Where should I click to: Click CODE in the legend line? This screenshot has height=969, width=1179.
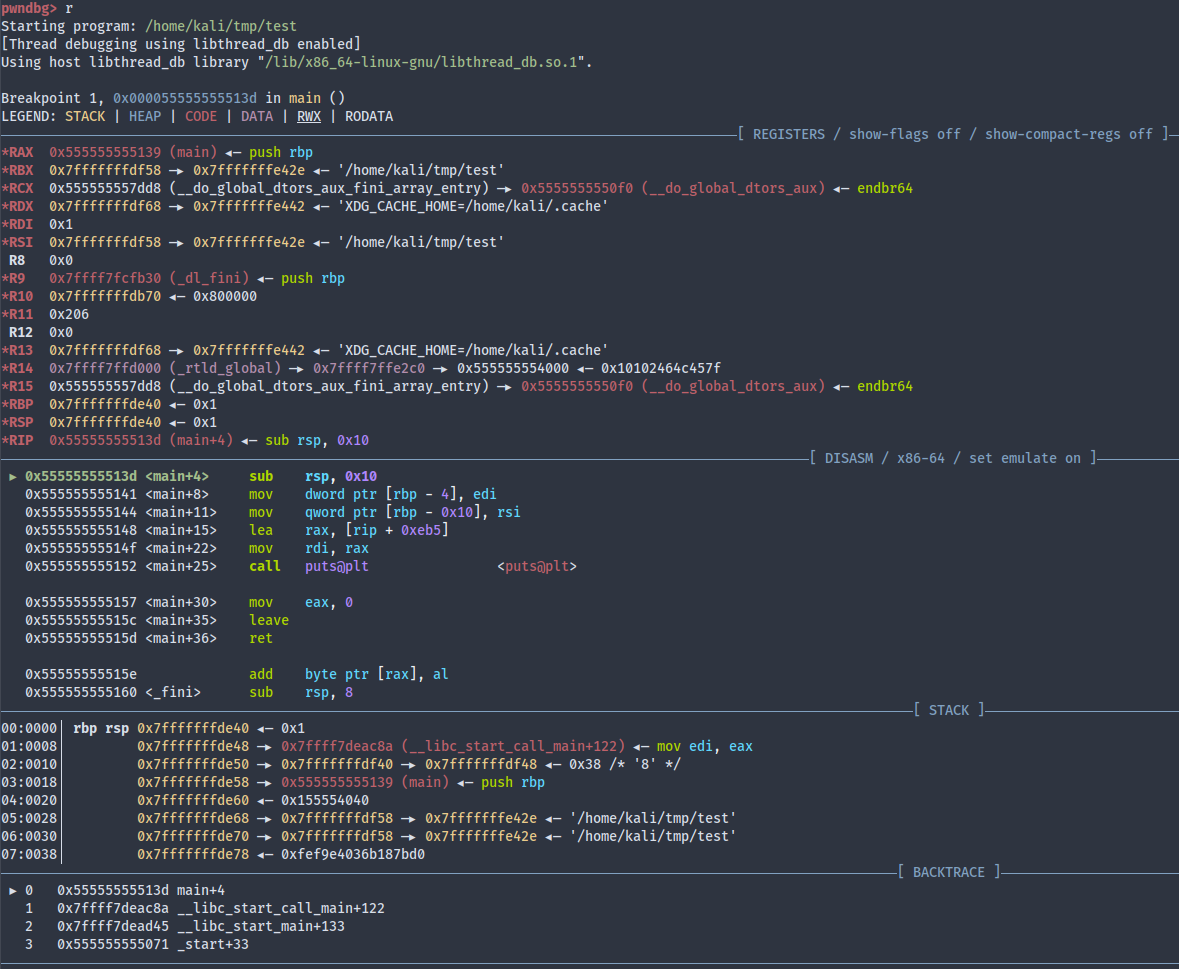coord(200,116)
